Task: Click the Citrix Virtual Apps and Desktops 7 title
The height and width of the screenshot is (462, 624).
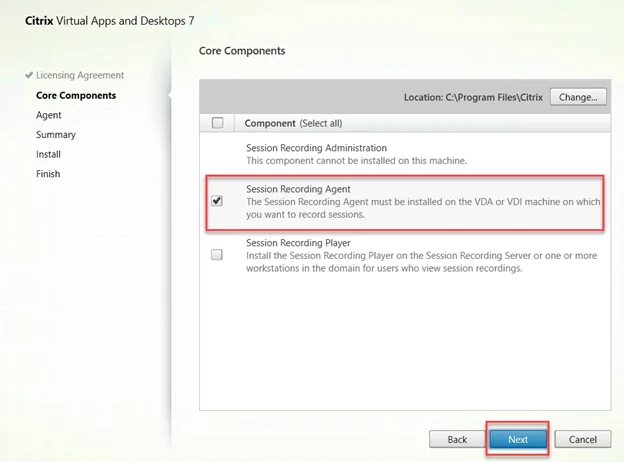Action: (x=109, y=21)
